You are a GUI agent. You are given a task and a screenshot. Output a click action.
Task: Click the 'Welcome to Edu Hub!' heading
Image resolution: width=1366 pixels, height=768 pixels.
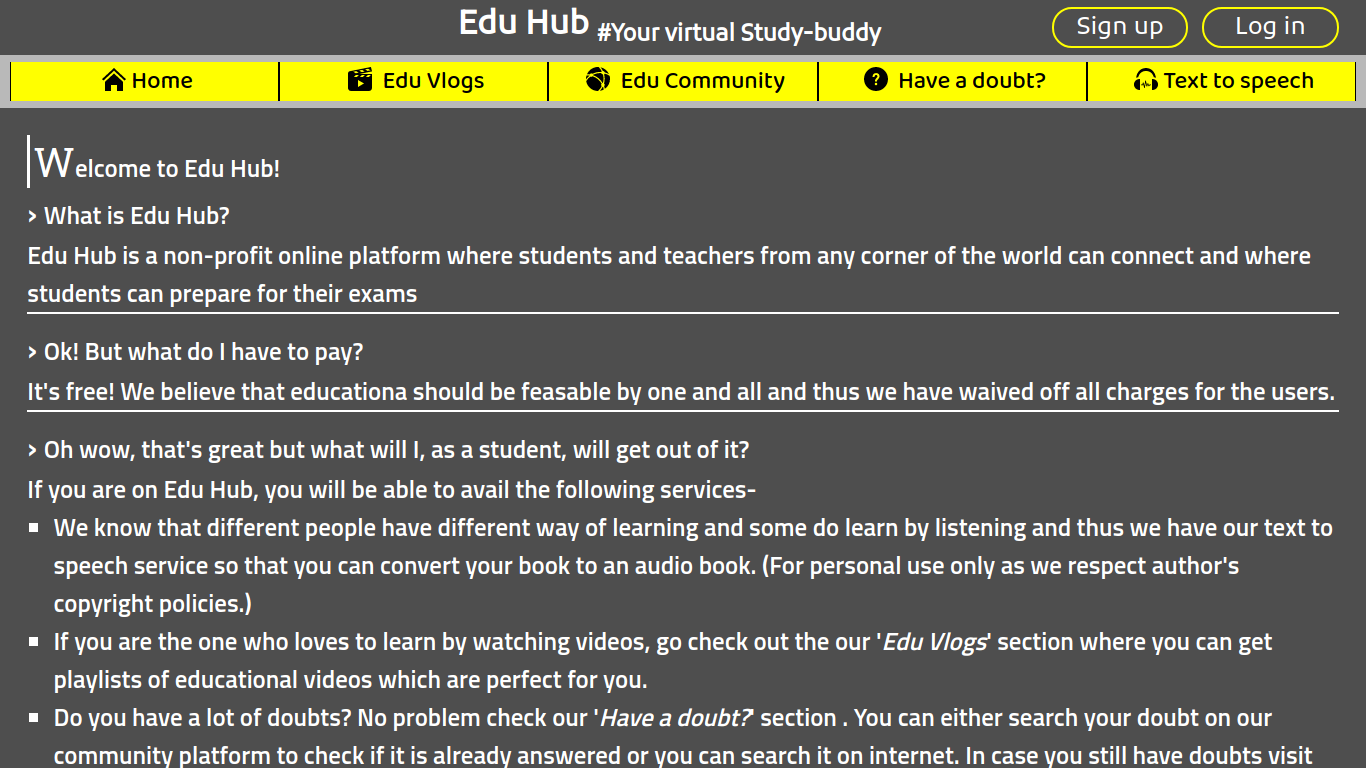click(157, 165)
